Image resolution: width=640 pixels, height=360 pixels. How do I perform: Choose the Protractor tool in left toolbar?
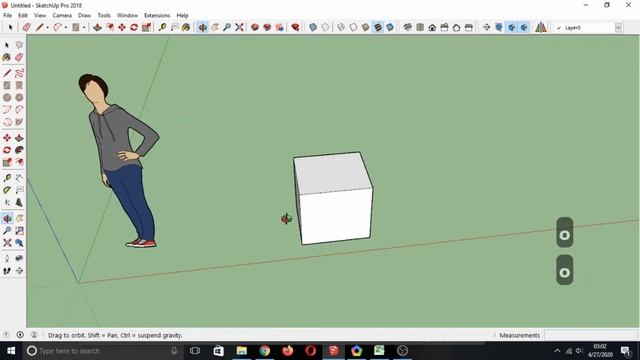coord(7,190)
